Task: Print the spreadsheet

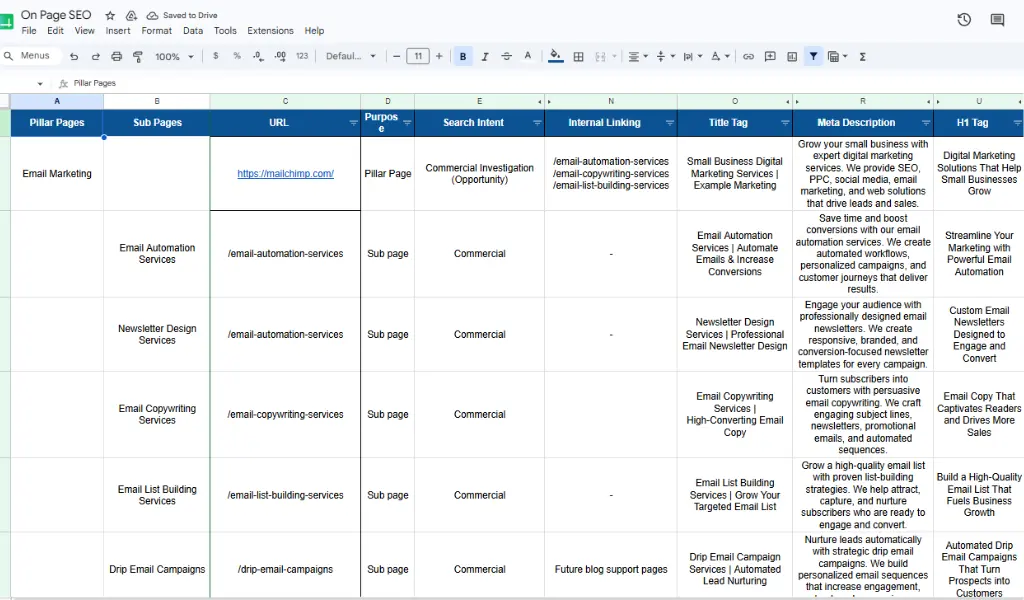Action: [x=116, y=57]
